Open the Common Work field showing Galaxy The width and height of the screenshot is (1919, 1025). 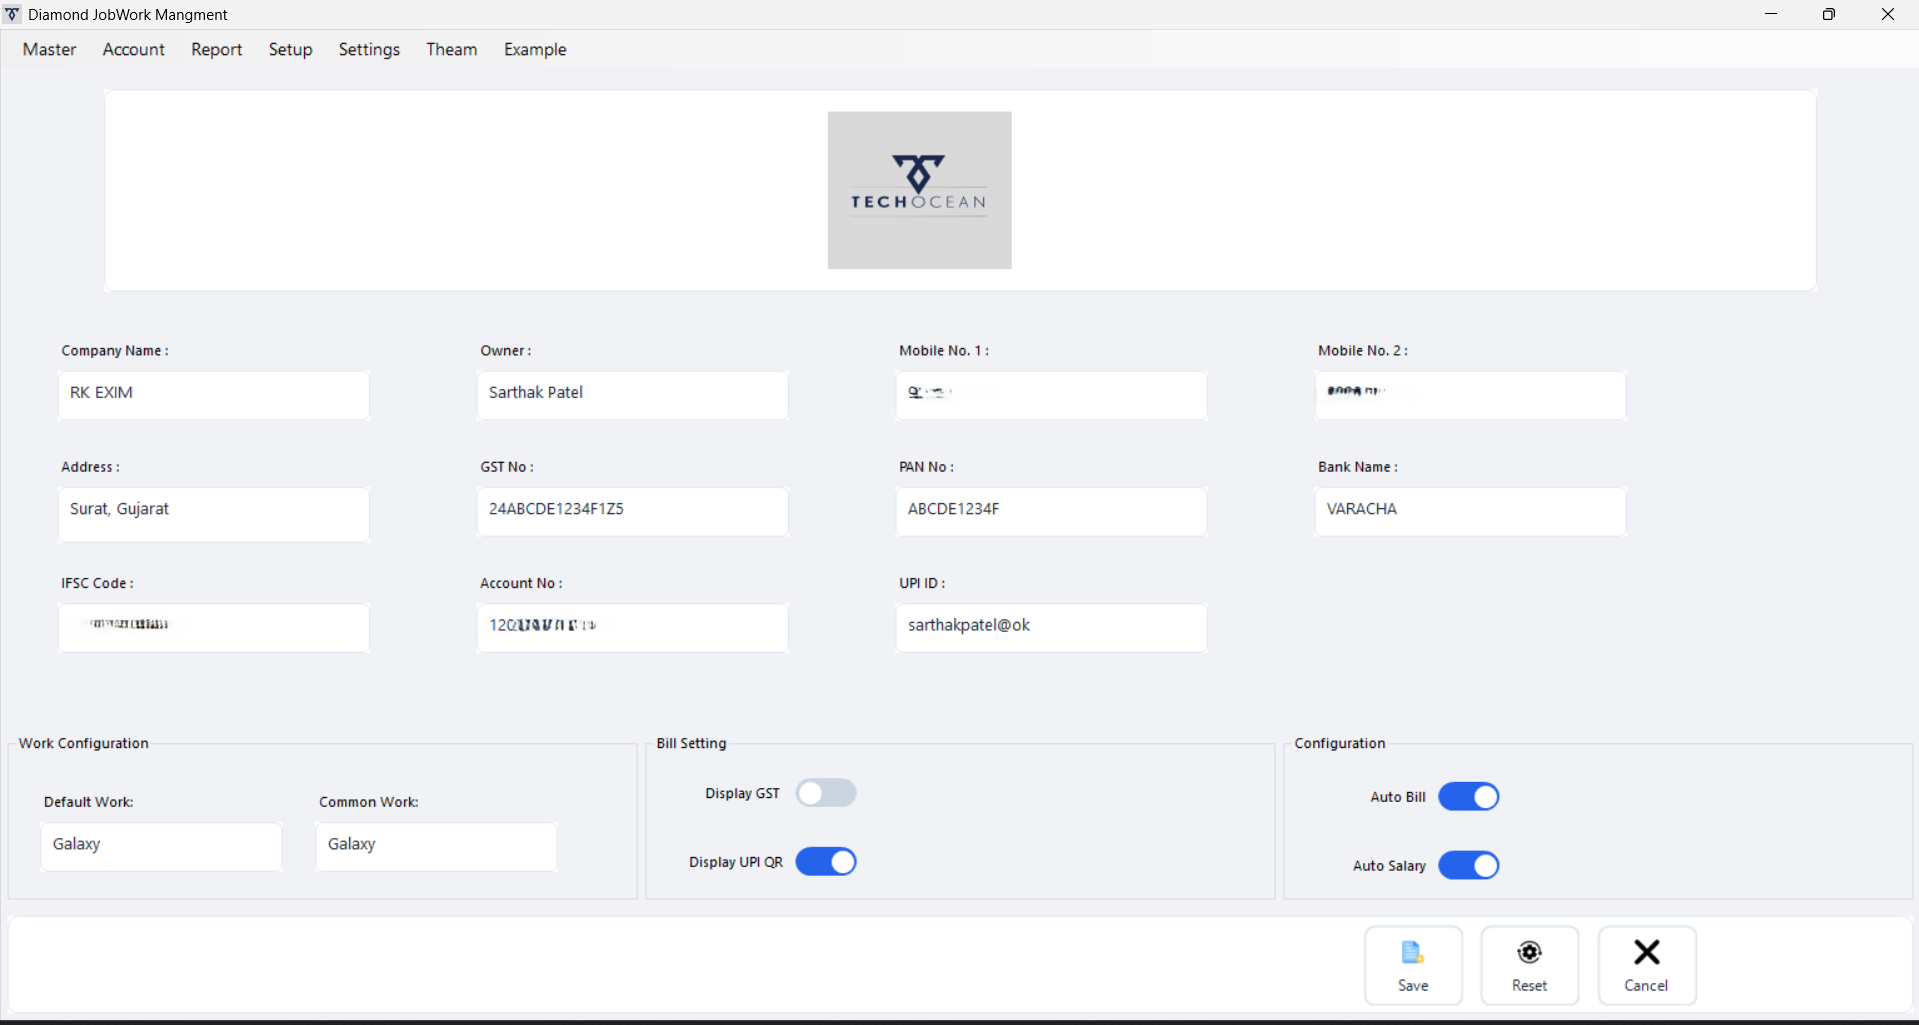(x=436, y=846)
